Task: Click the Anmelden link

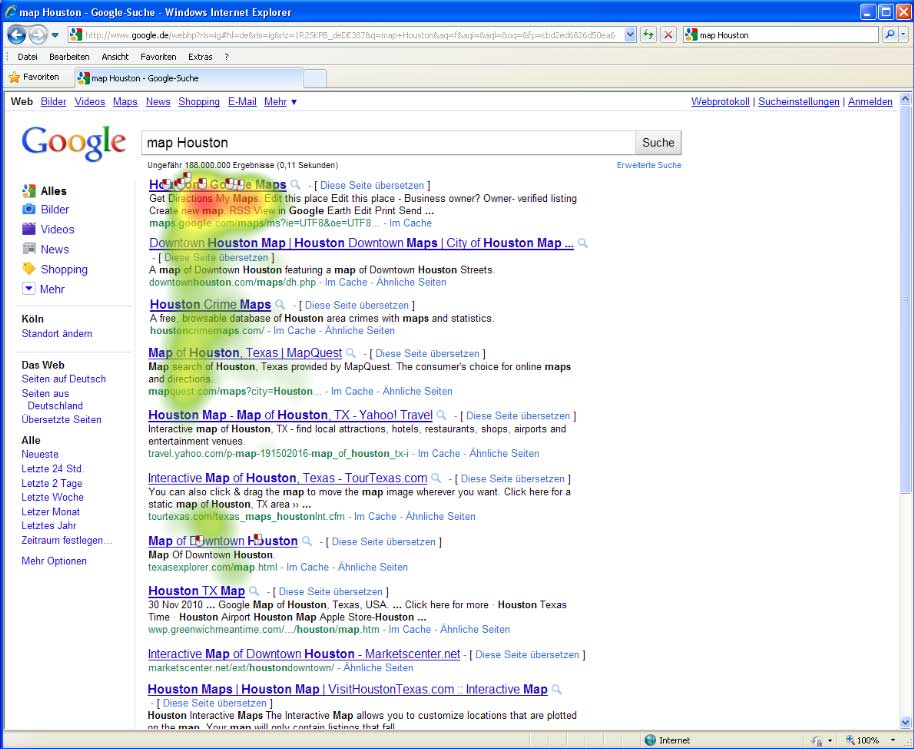Action: click(870, 101)
